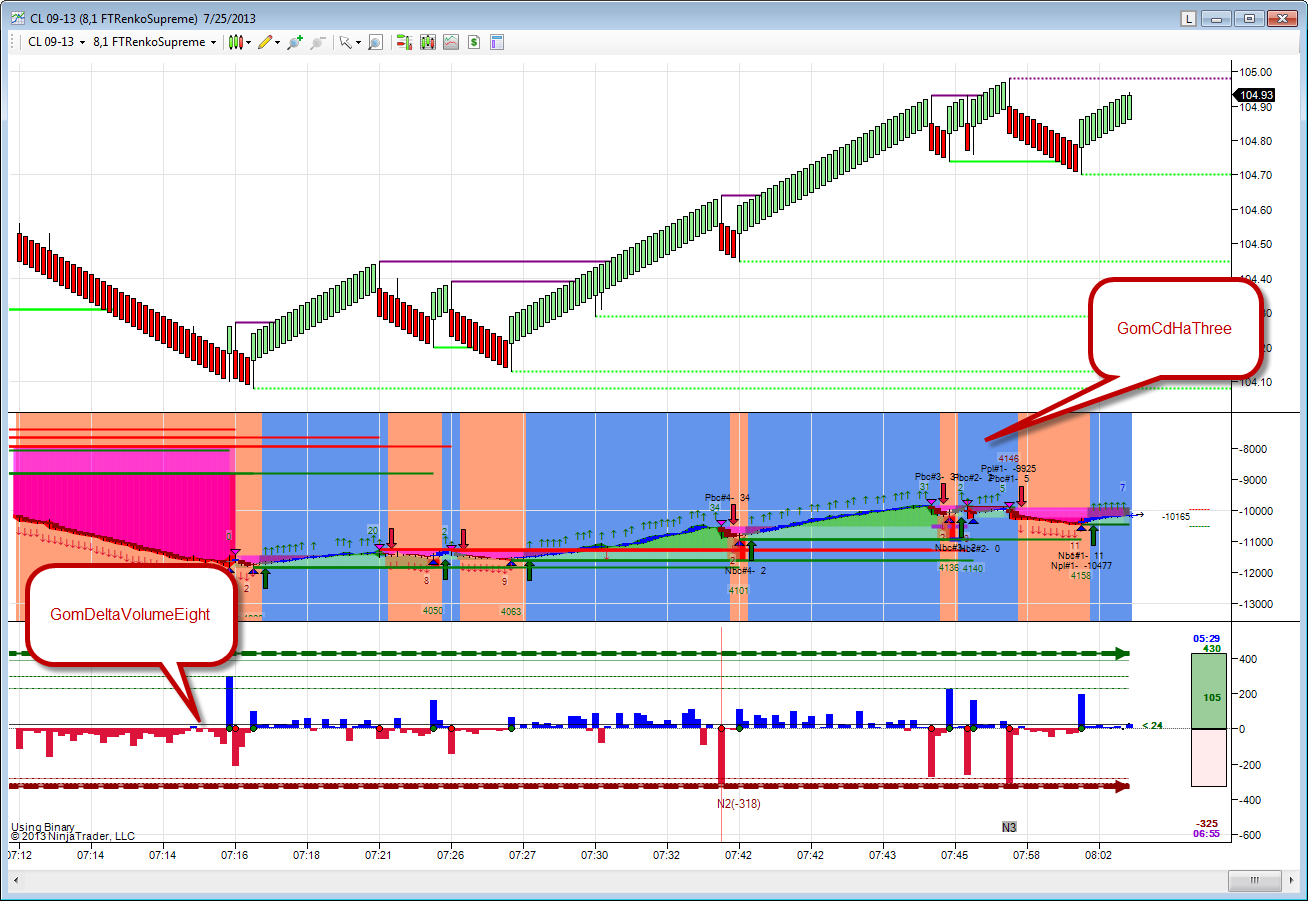Click the 07:30 time axis label
The image size is (1308, 901).
(x=595, y=855)
